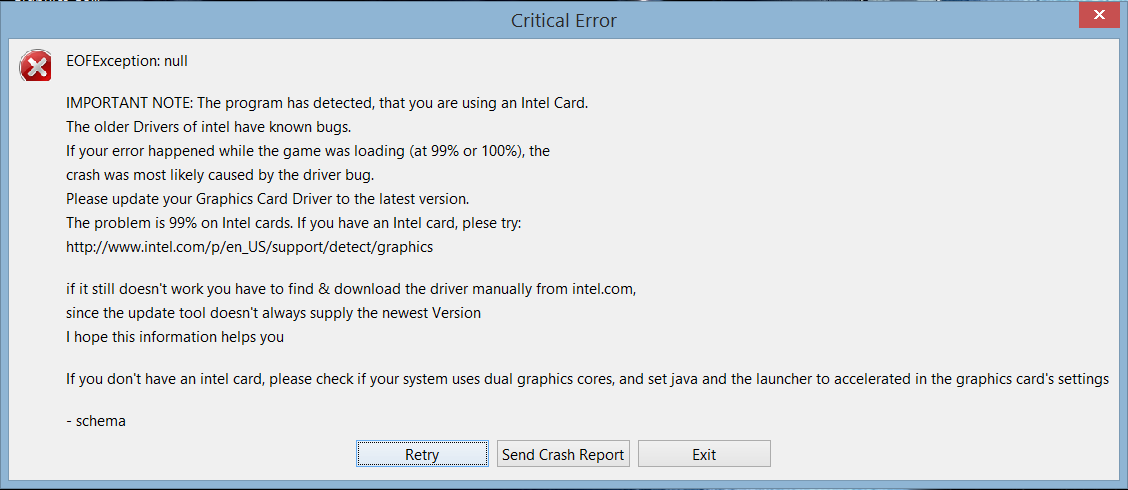Click "intel.com" at end of manual download line

[x=604, y=289]
